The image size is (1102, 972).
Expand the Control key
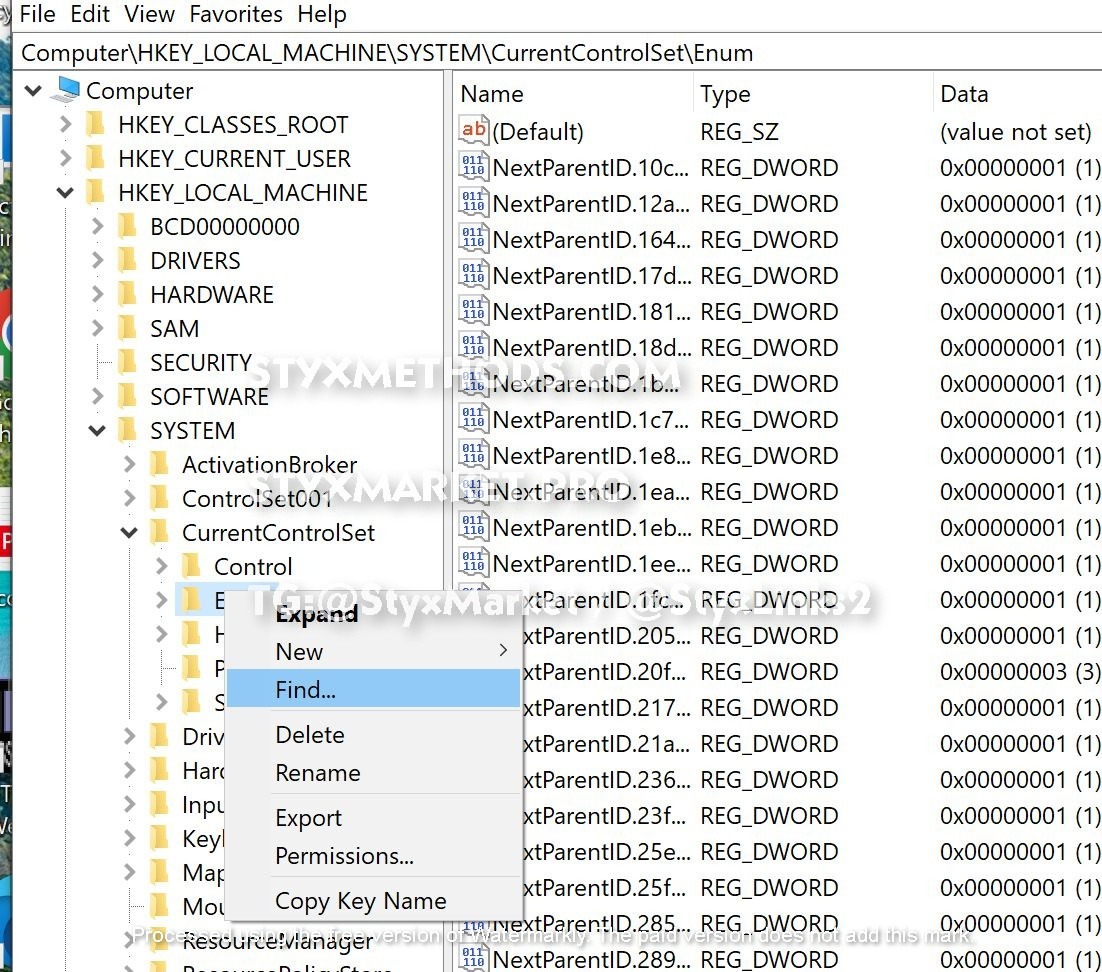(x=162, y=566)
